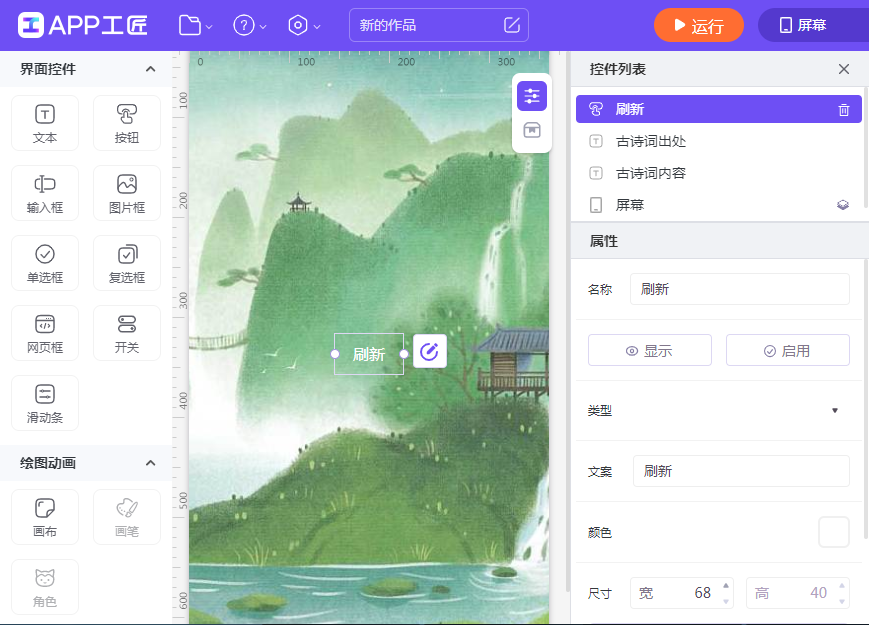
Task: Toggle the 启用 enabled button
Action: click(788, 350)
